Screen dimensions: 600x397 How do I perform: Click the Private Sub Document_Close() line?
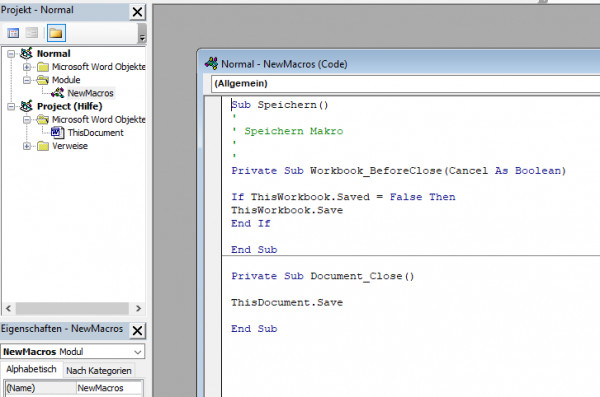click(x=323, y=276)
